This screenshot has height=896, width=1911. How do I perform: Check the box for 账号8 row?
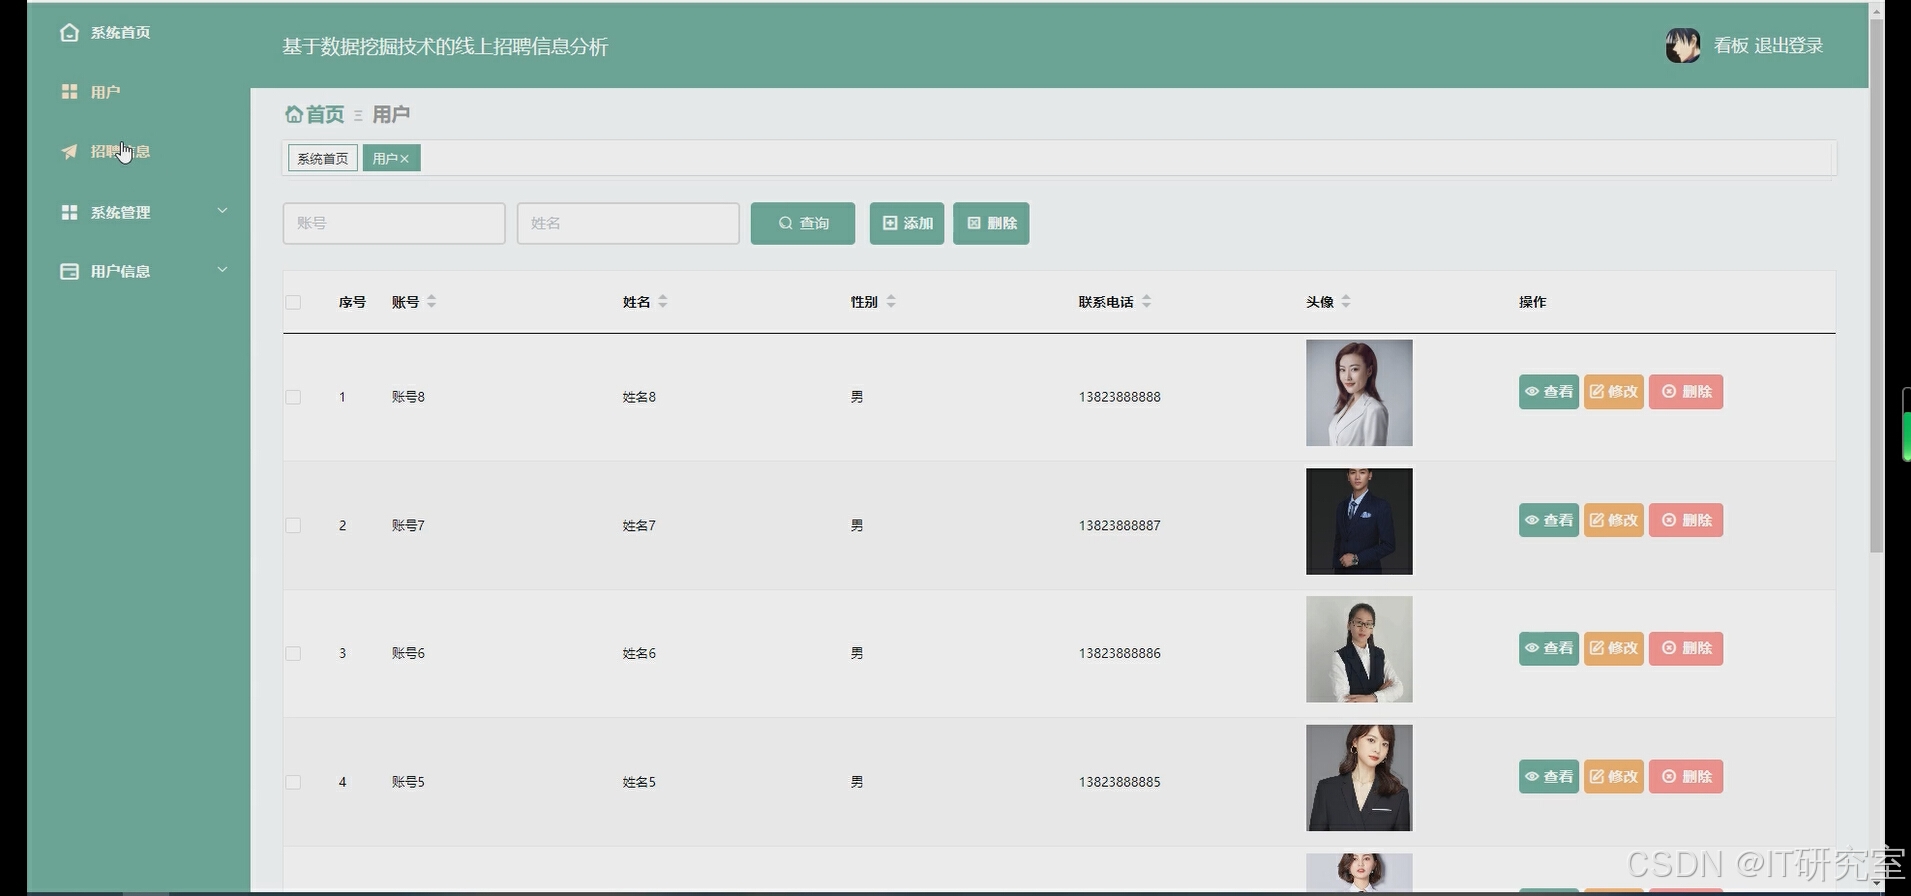point(293,397)
